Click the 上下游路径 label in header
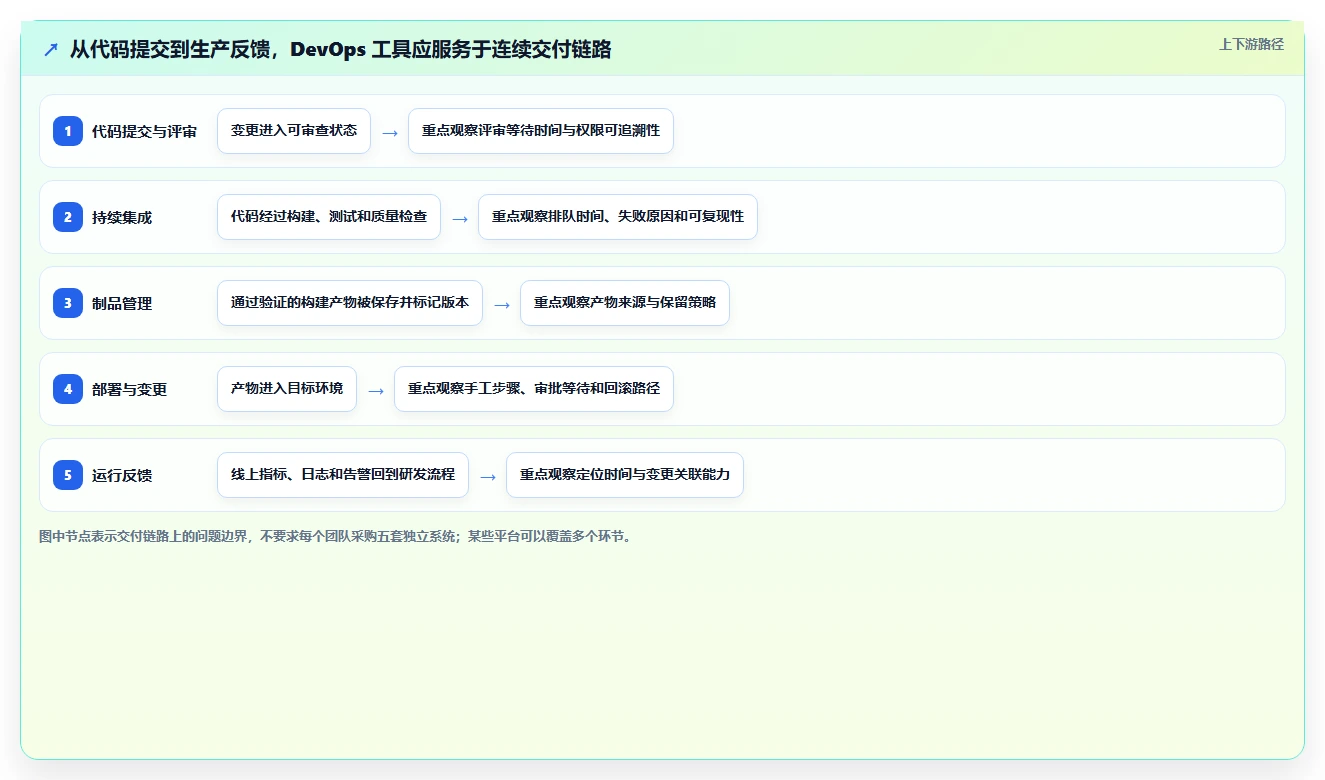Viewport: 1325px width, 780px height. pos(1251,44)
